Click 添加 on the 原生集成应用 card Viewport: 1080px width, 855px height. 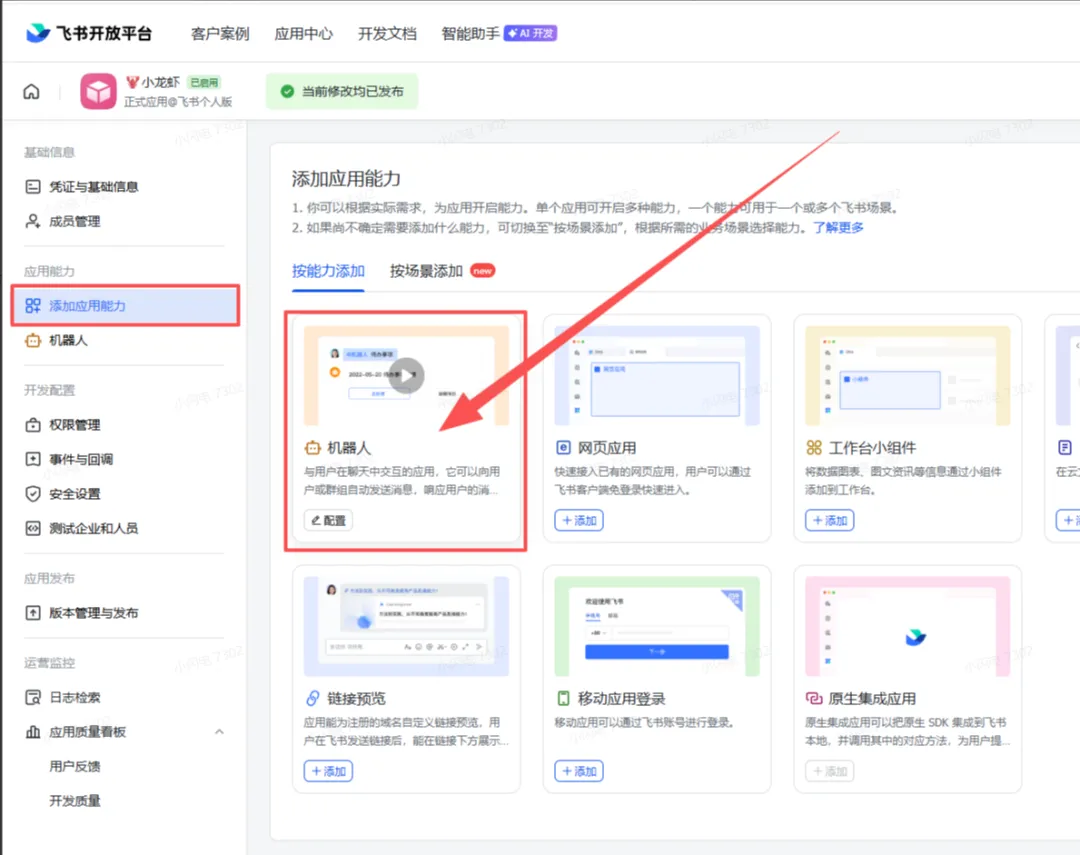click(x=829, y=771)
